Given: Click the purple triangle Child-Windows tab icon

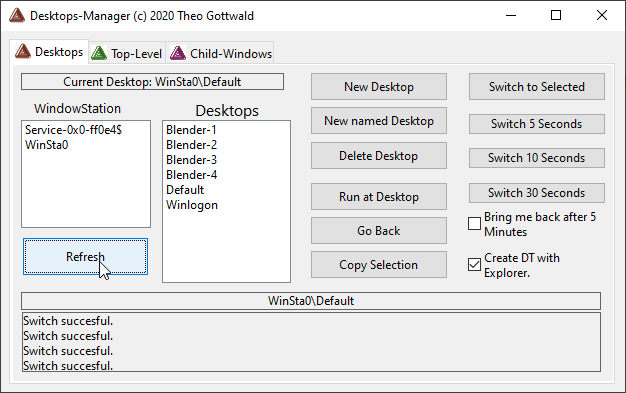Looking at the screenshot, I should pyautogui.click(x=178, y=53).
